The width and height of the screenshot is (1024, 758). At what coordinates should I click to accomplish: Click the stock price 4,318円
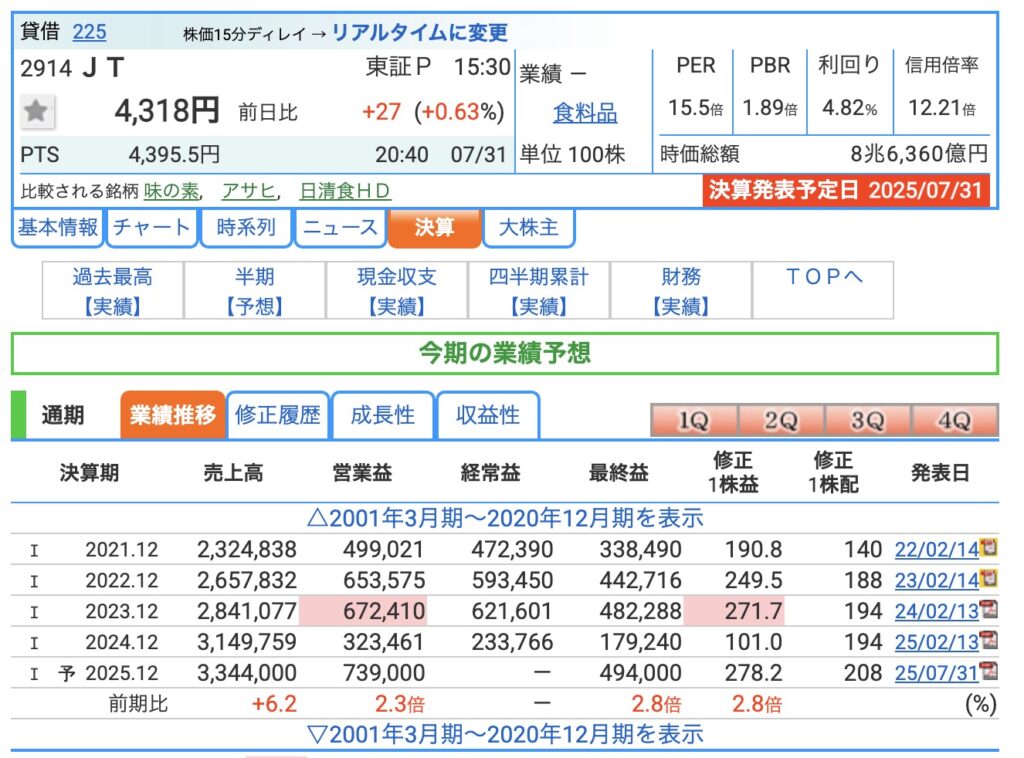click(167, 111)
